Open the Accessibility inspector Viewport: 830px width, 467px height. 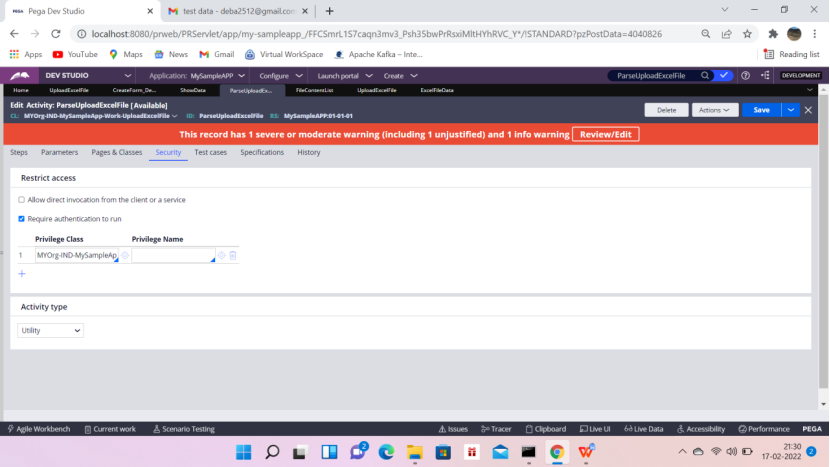701,429
